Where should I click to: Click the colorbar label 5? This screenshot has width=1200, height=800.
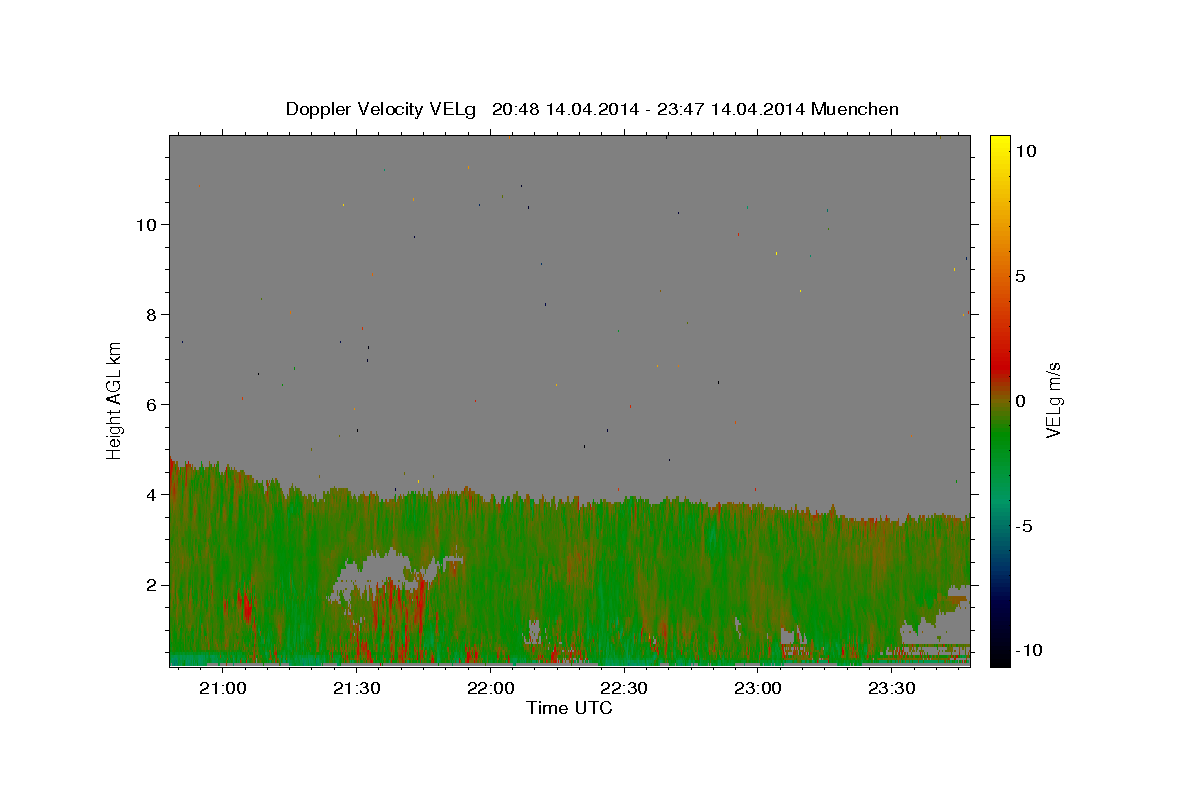click(x=1021, y=276)
